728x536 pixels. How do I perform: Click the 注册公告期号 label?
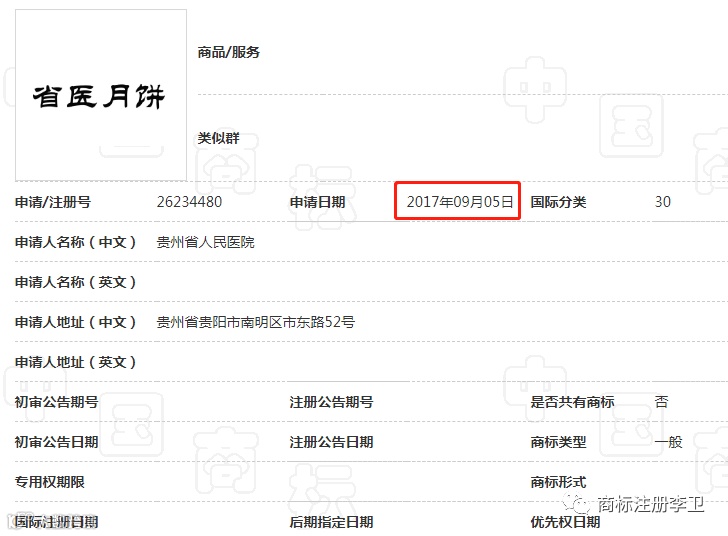pos(332,402)
